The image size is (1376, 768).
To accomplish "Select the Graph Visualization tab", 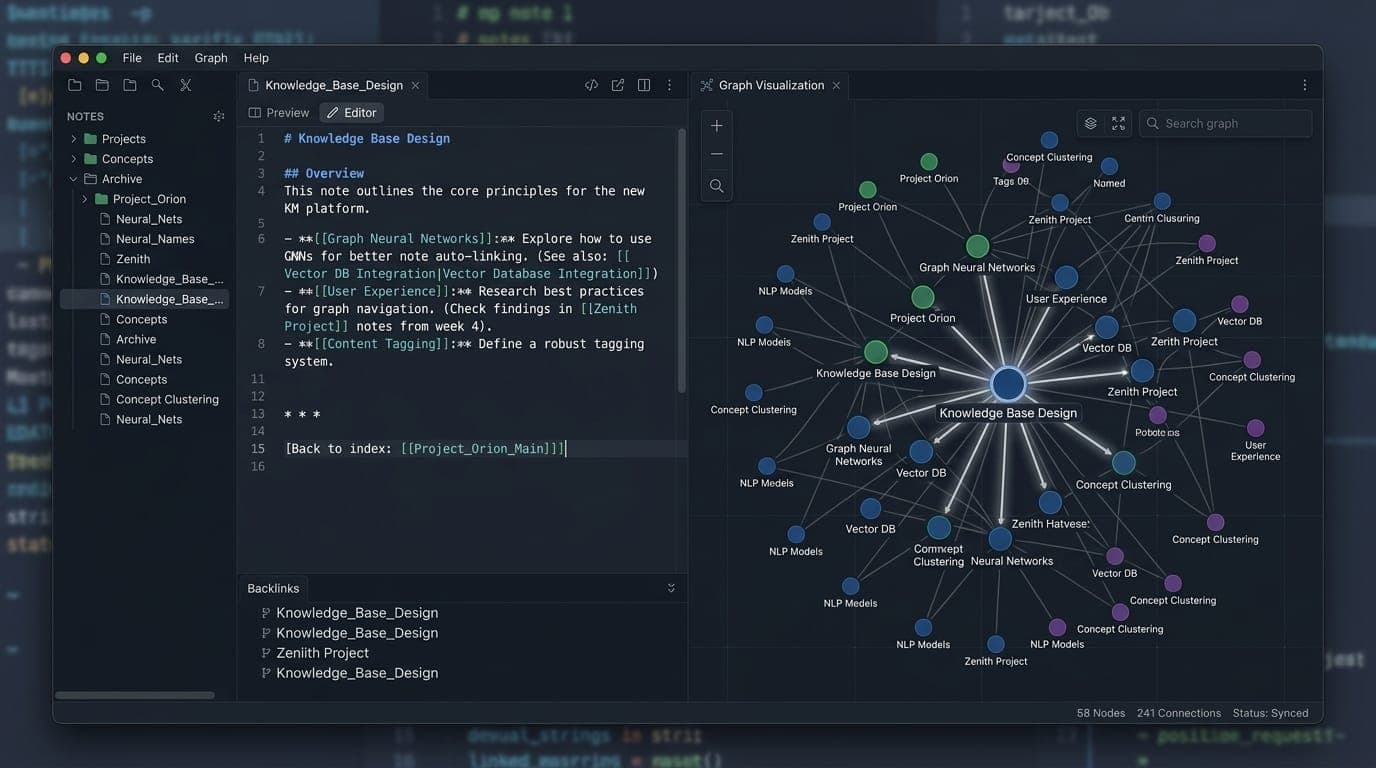I will point(770,85).
